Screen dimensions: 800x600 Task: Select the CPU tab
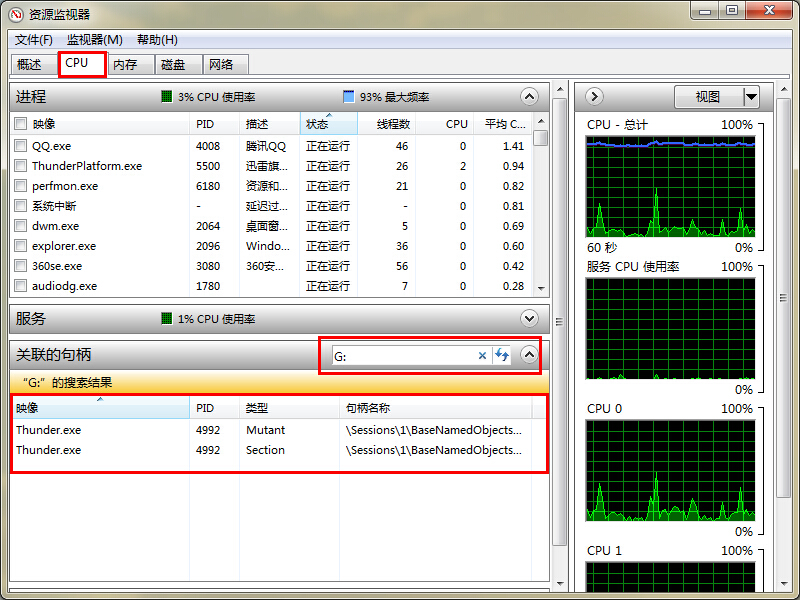coord(82,64)
